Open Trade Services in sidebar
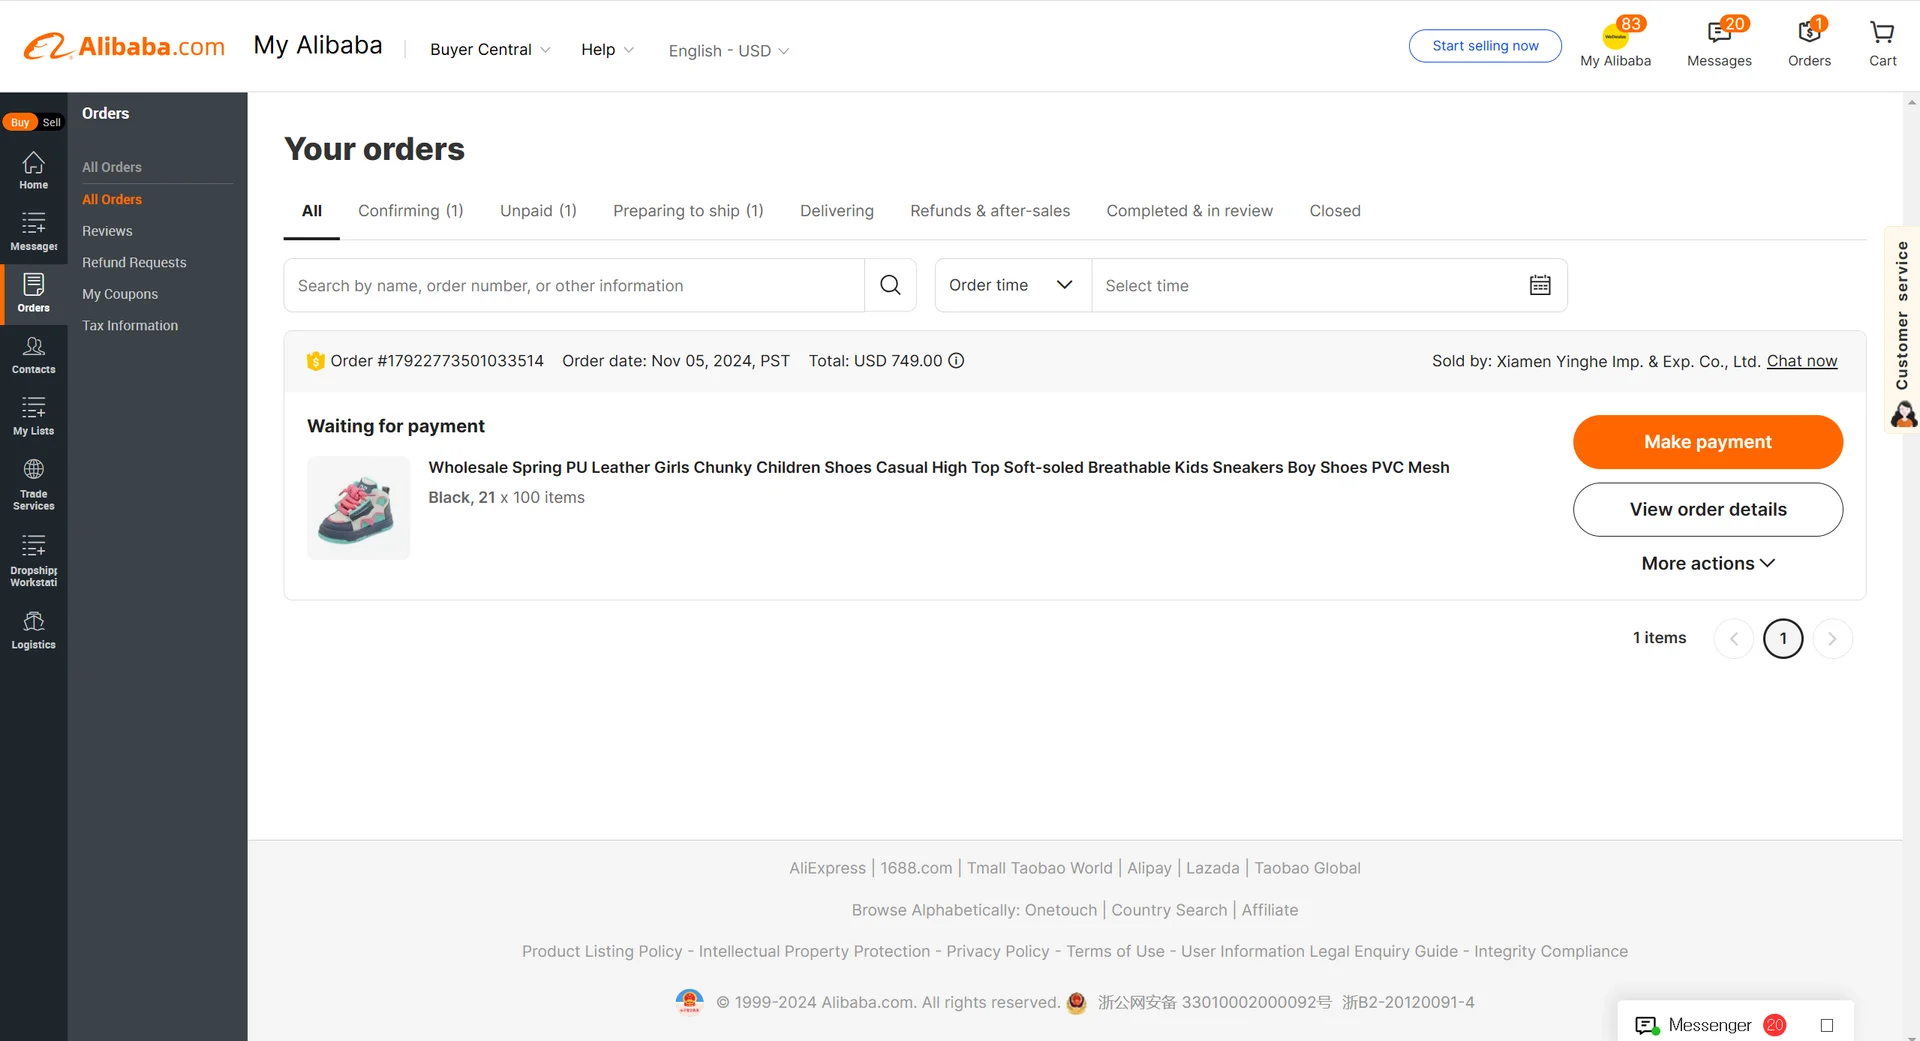 tap(33, 484)
